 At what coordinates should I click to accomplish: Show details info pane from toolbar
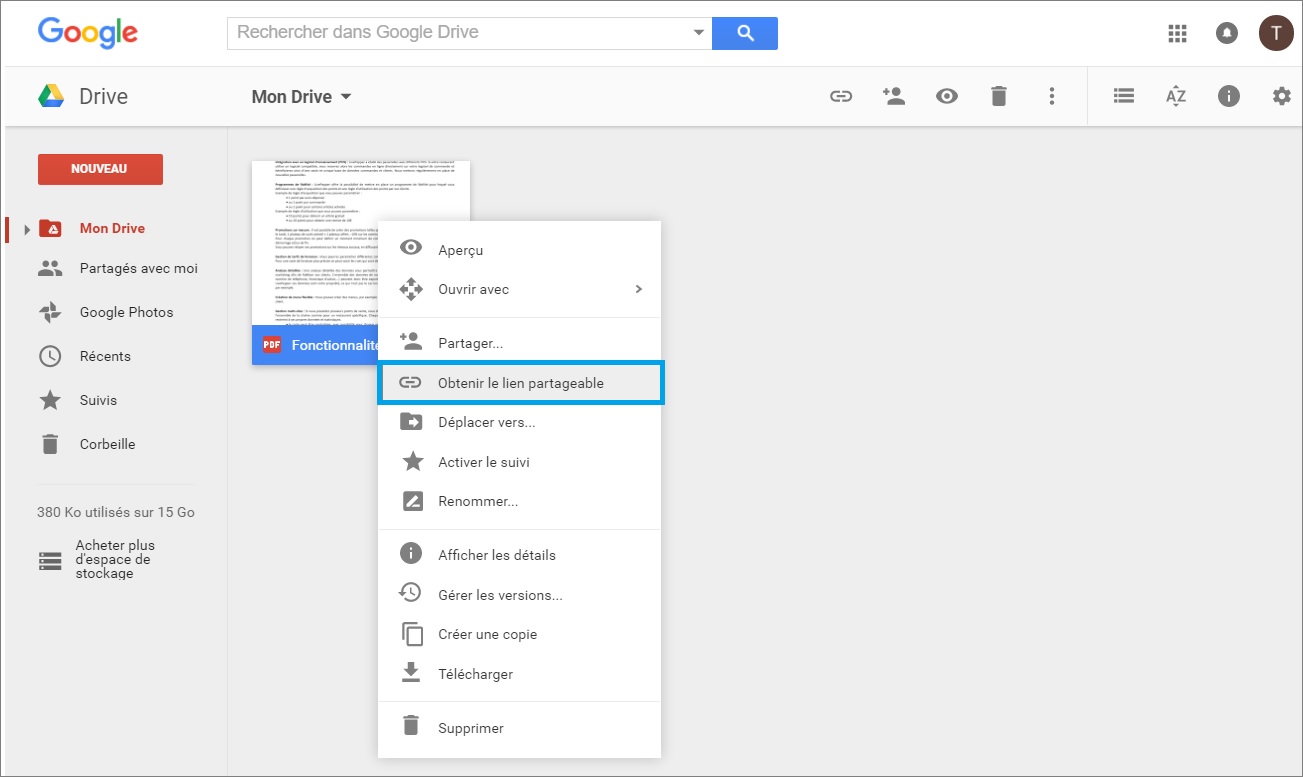tap(1229, 96)
